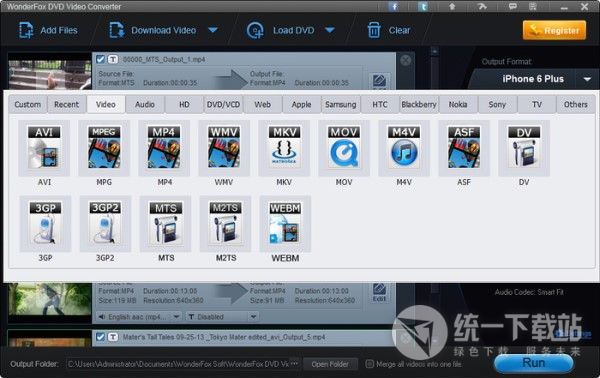Open the HTC devices tab
The image size is (600, 378).
coord(380,104)
